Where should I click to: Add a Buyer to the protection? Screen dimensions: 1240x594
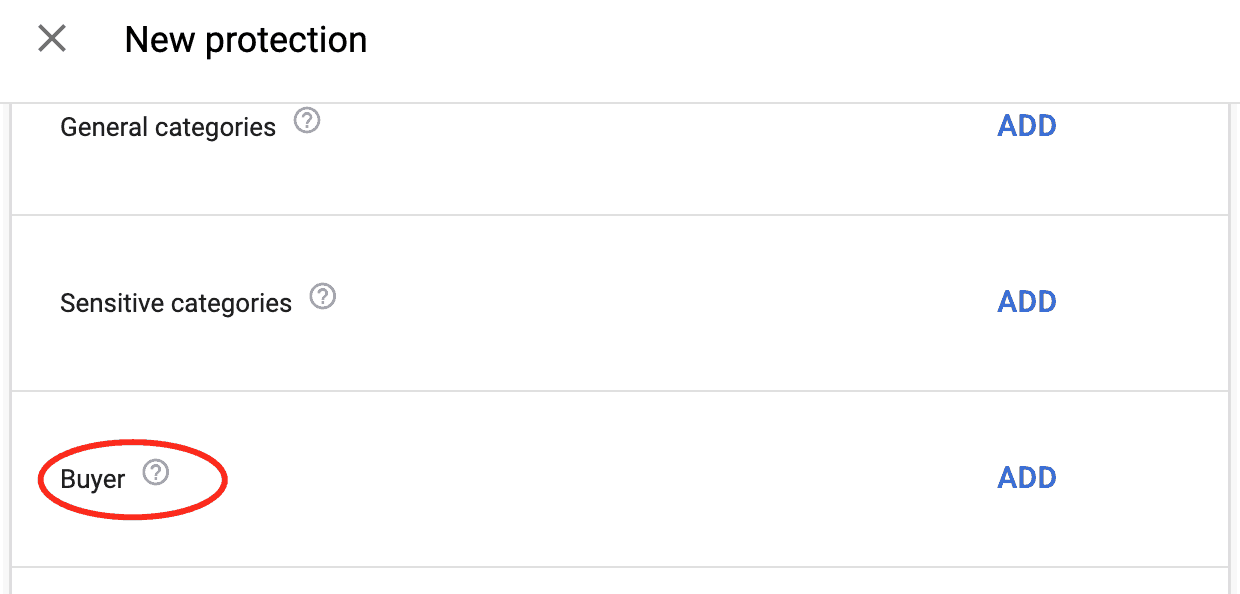point(1027,478)
